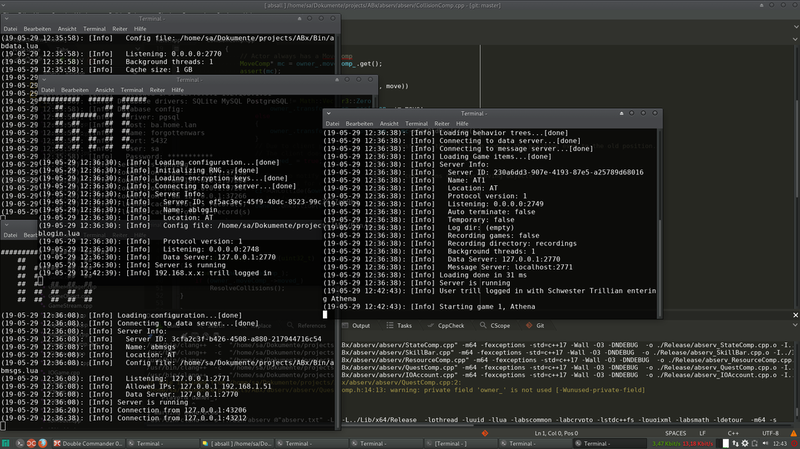Screen dimensions: 800x449
Task: Open the CppCheck tab in the bottom panel
Action: click(x=446, y=326)
